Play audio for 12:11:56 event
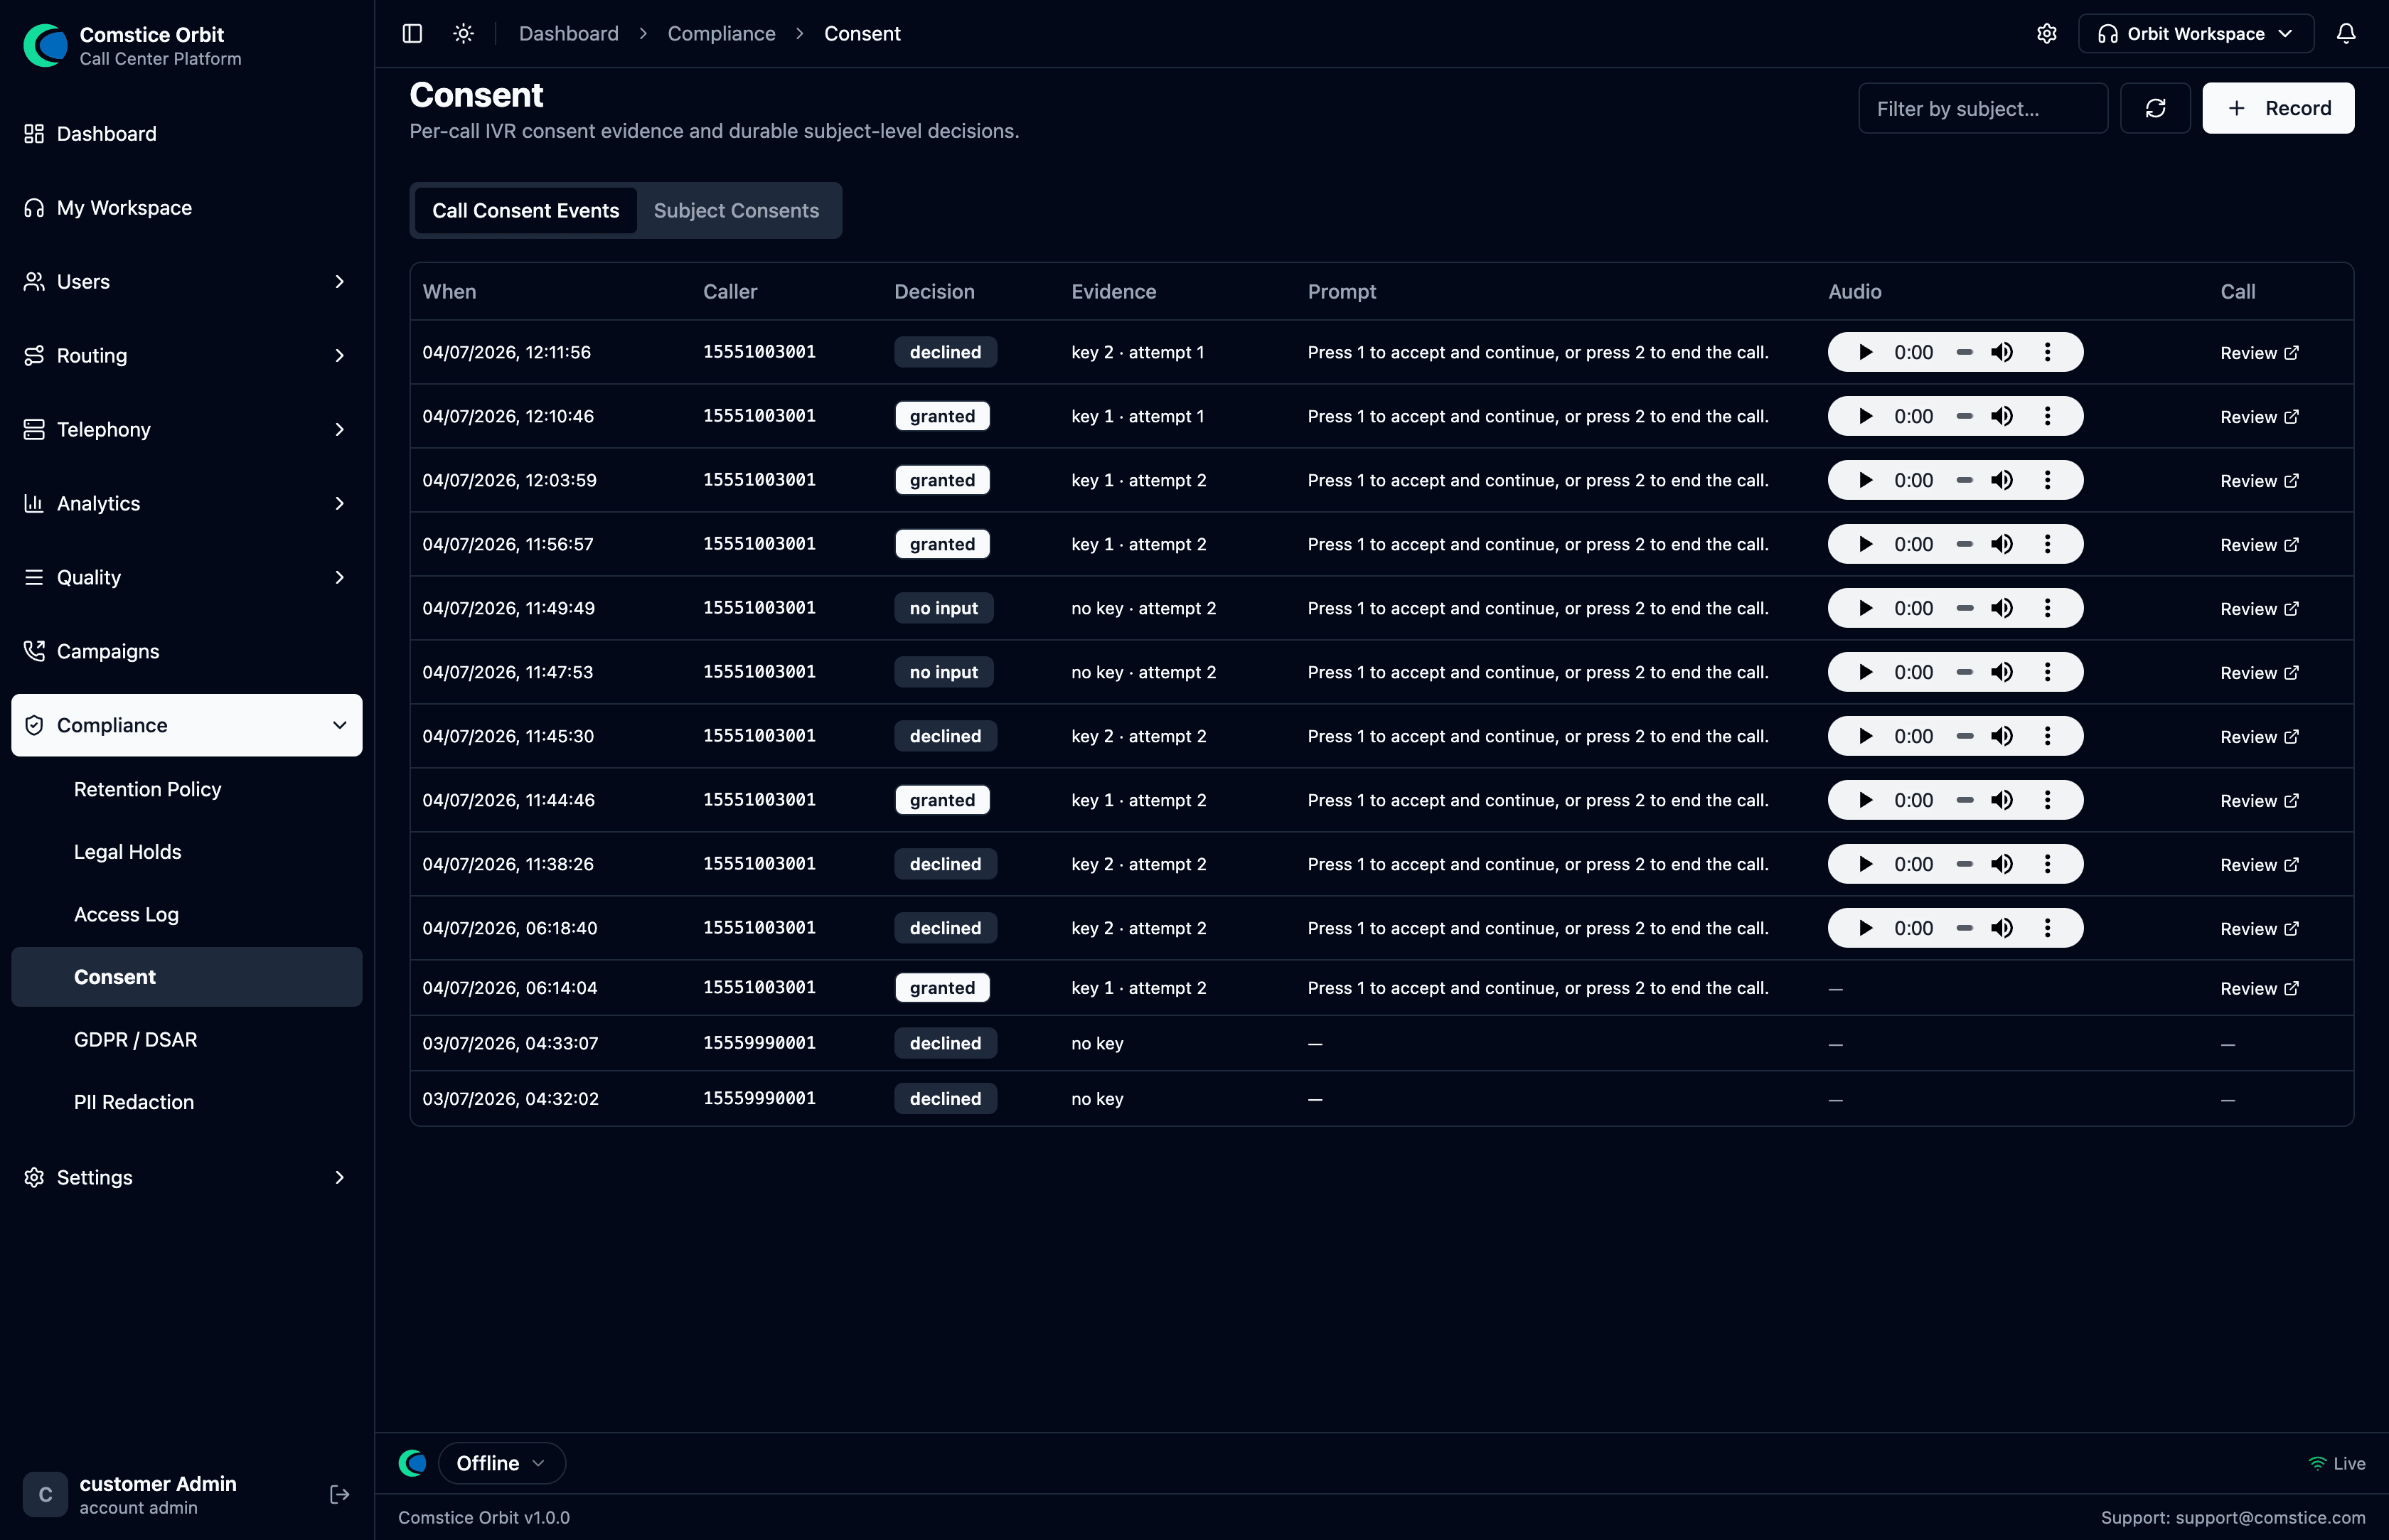The width and height of the screenshot is (2389, 1540). [1865, 352]
